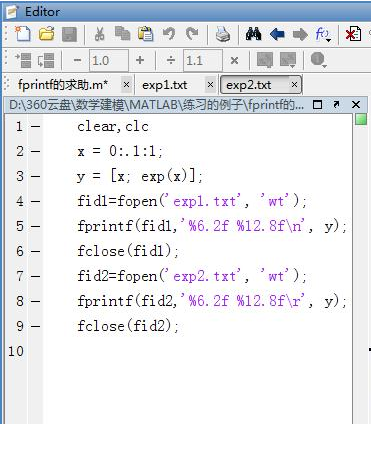Image resolution: width=371 pixels, height=459 pixels.
Task: Maximize the editor document panel
Action: [x=318, y=105]
